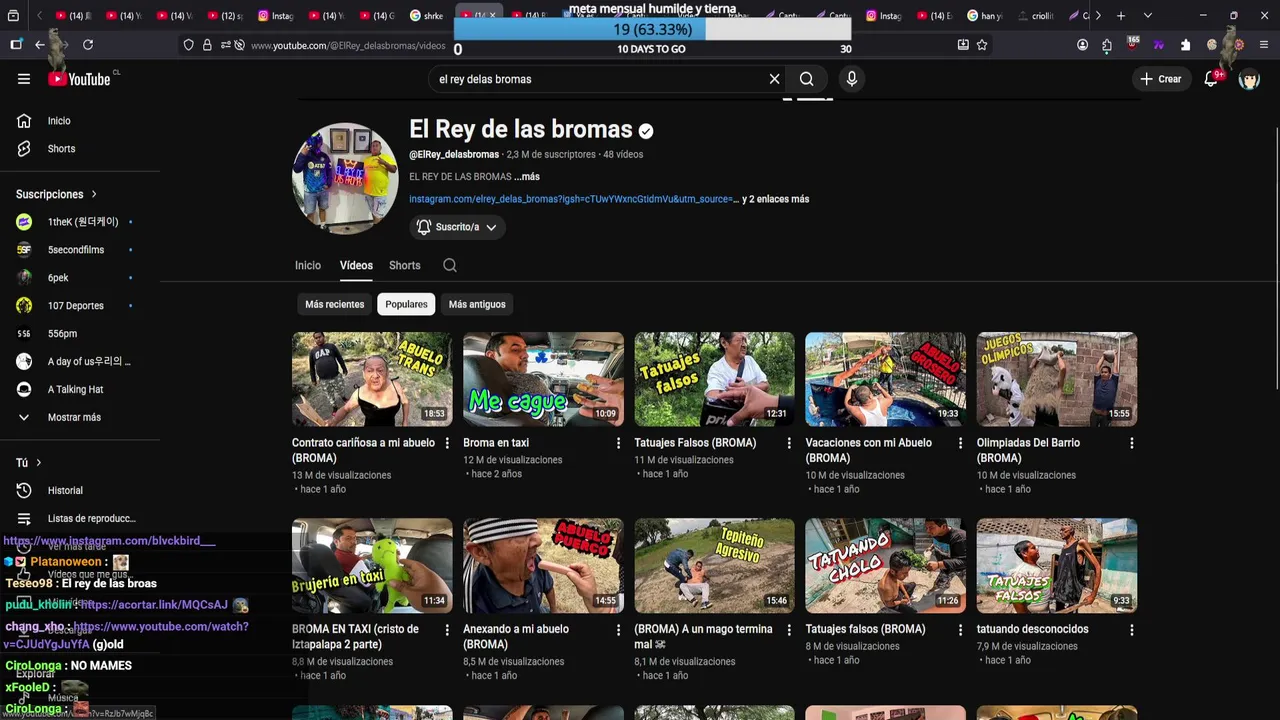
Task: Click the browser address bar URL
Action: pyautogui.click(x=348, y=46)
